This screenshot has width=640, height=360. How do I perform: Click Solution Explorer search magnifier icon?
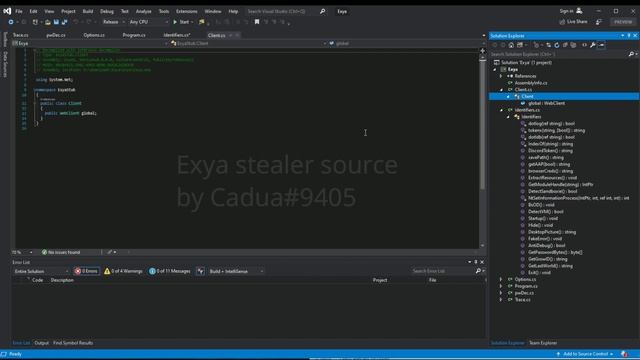(631, 54)
